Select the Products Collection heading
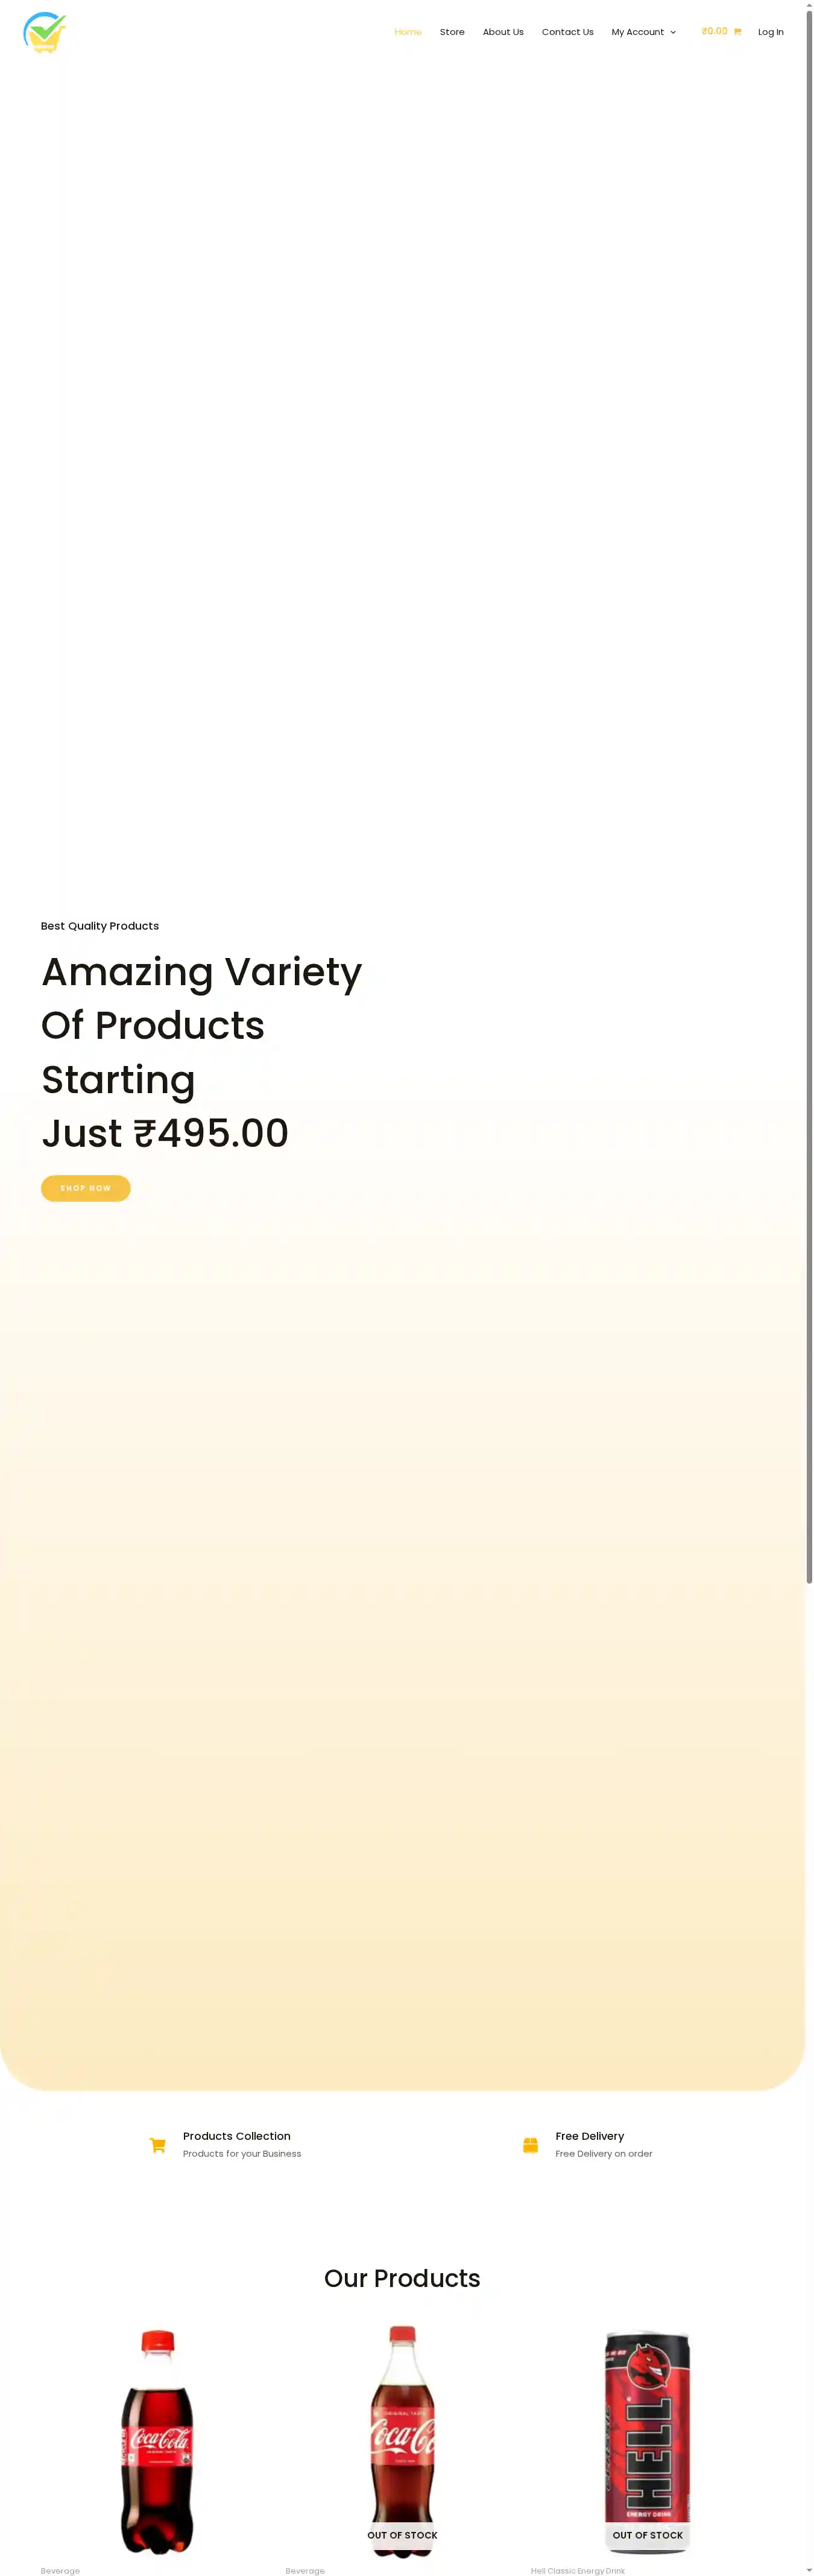The image size is (814, 2576). point(237,2136)
